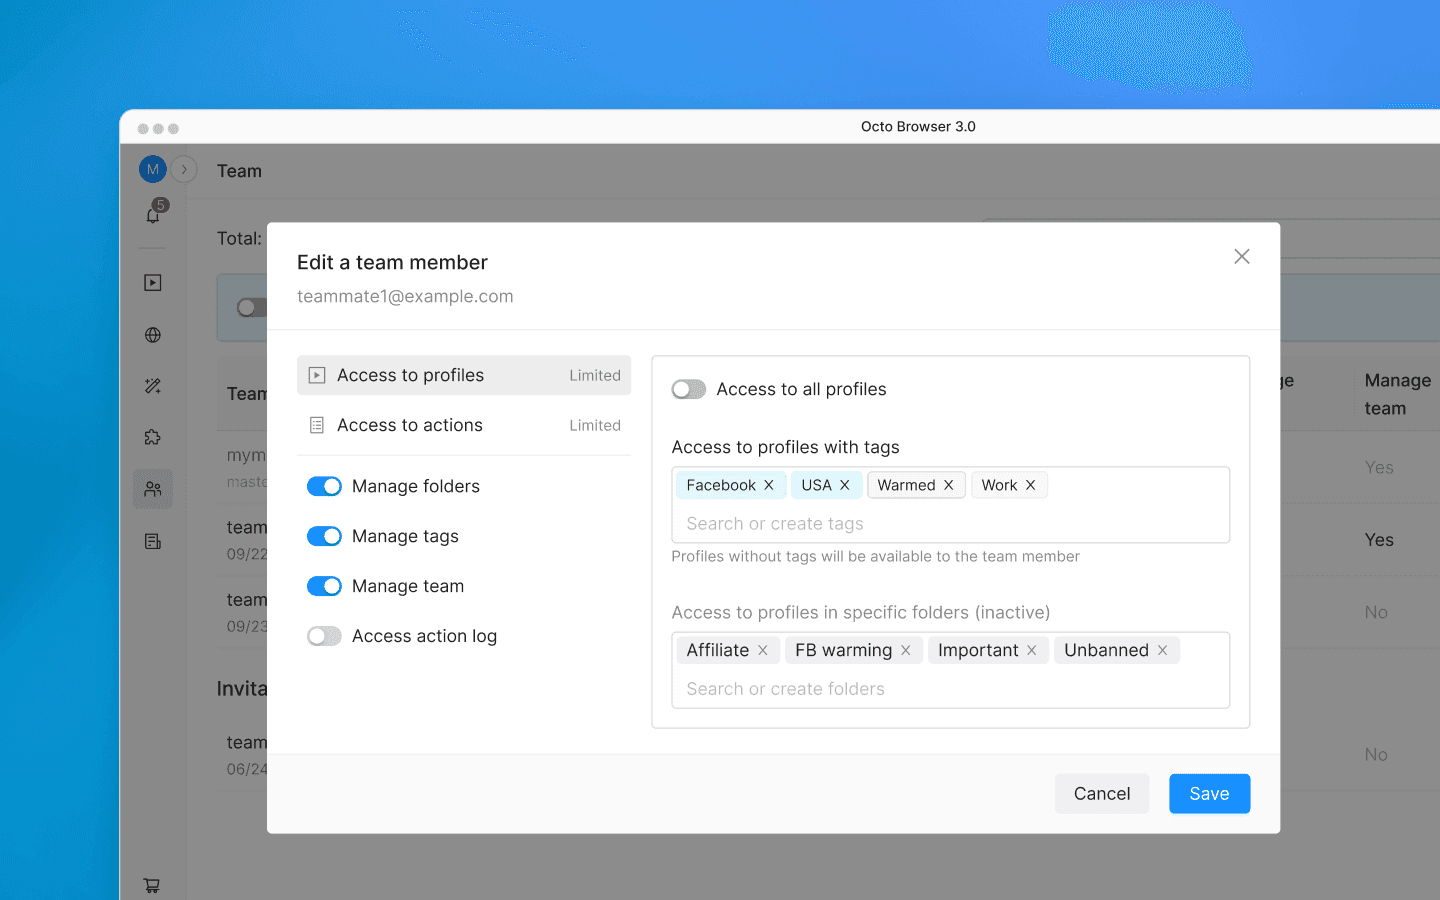Remove the Warmed tag

949,485
